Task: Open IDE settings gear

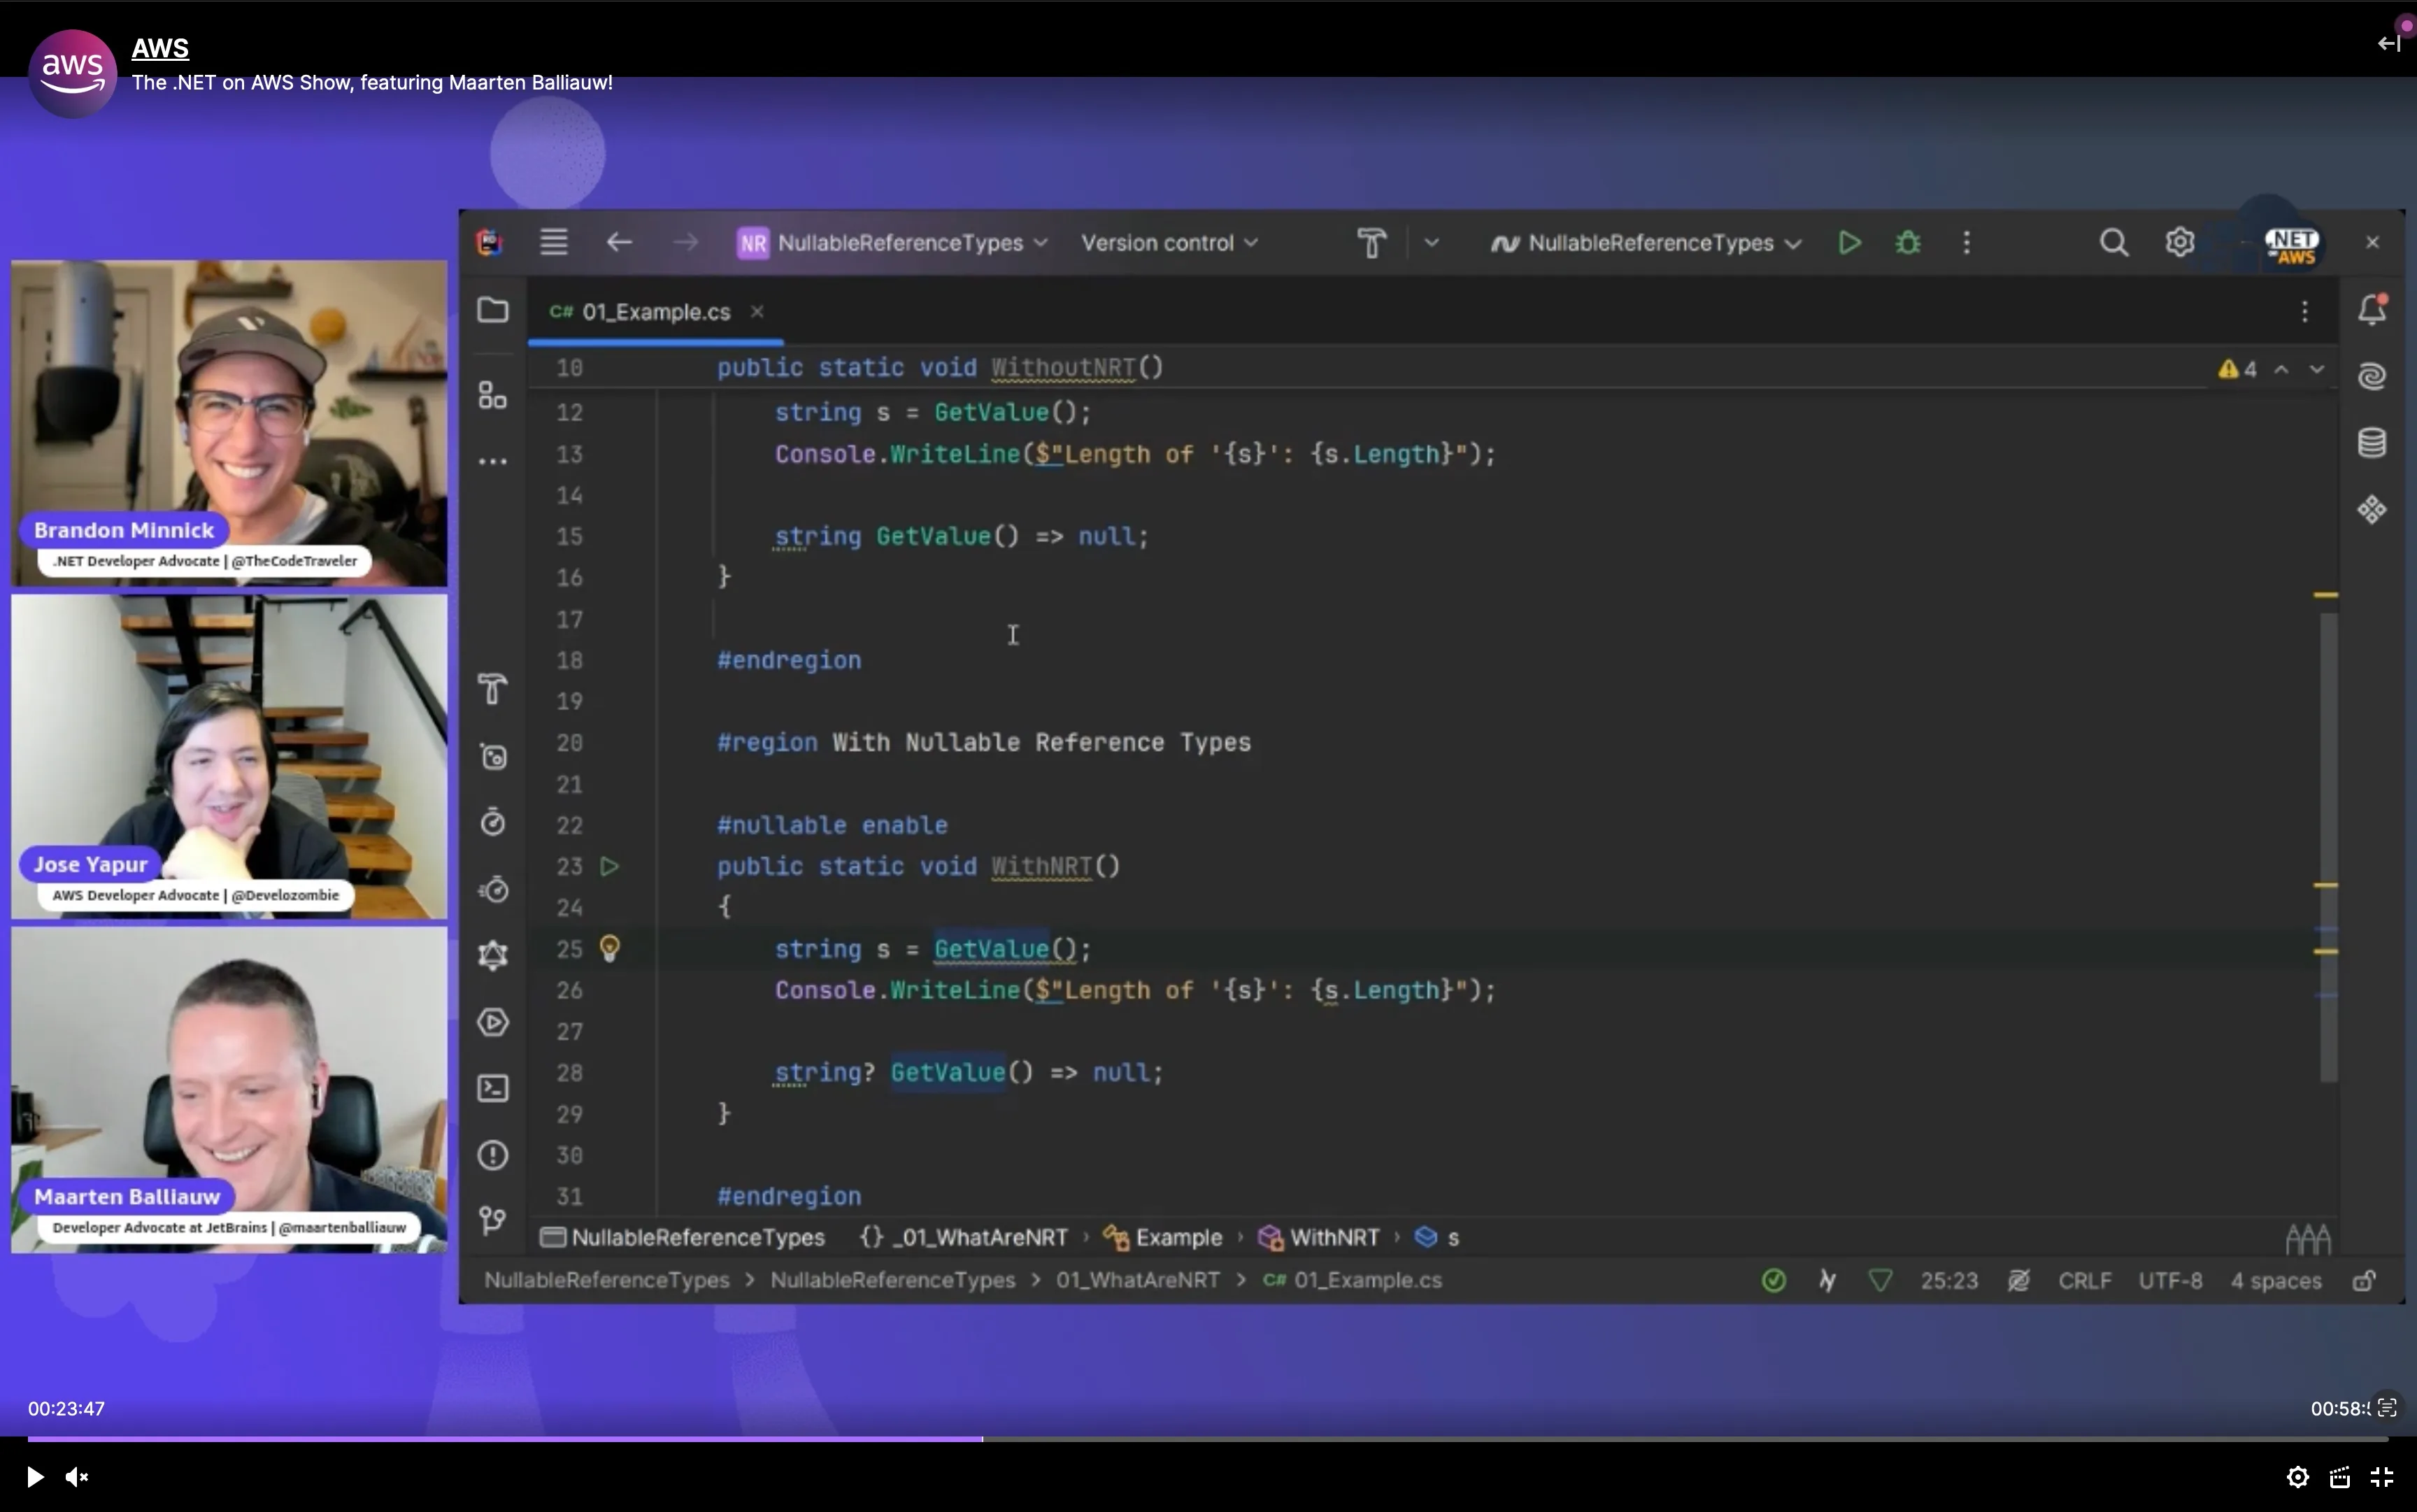Action: click(2180, 243)
